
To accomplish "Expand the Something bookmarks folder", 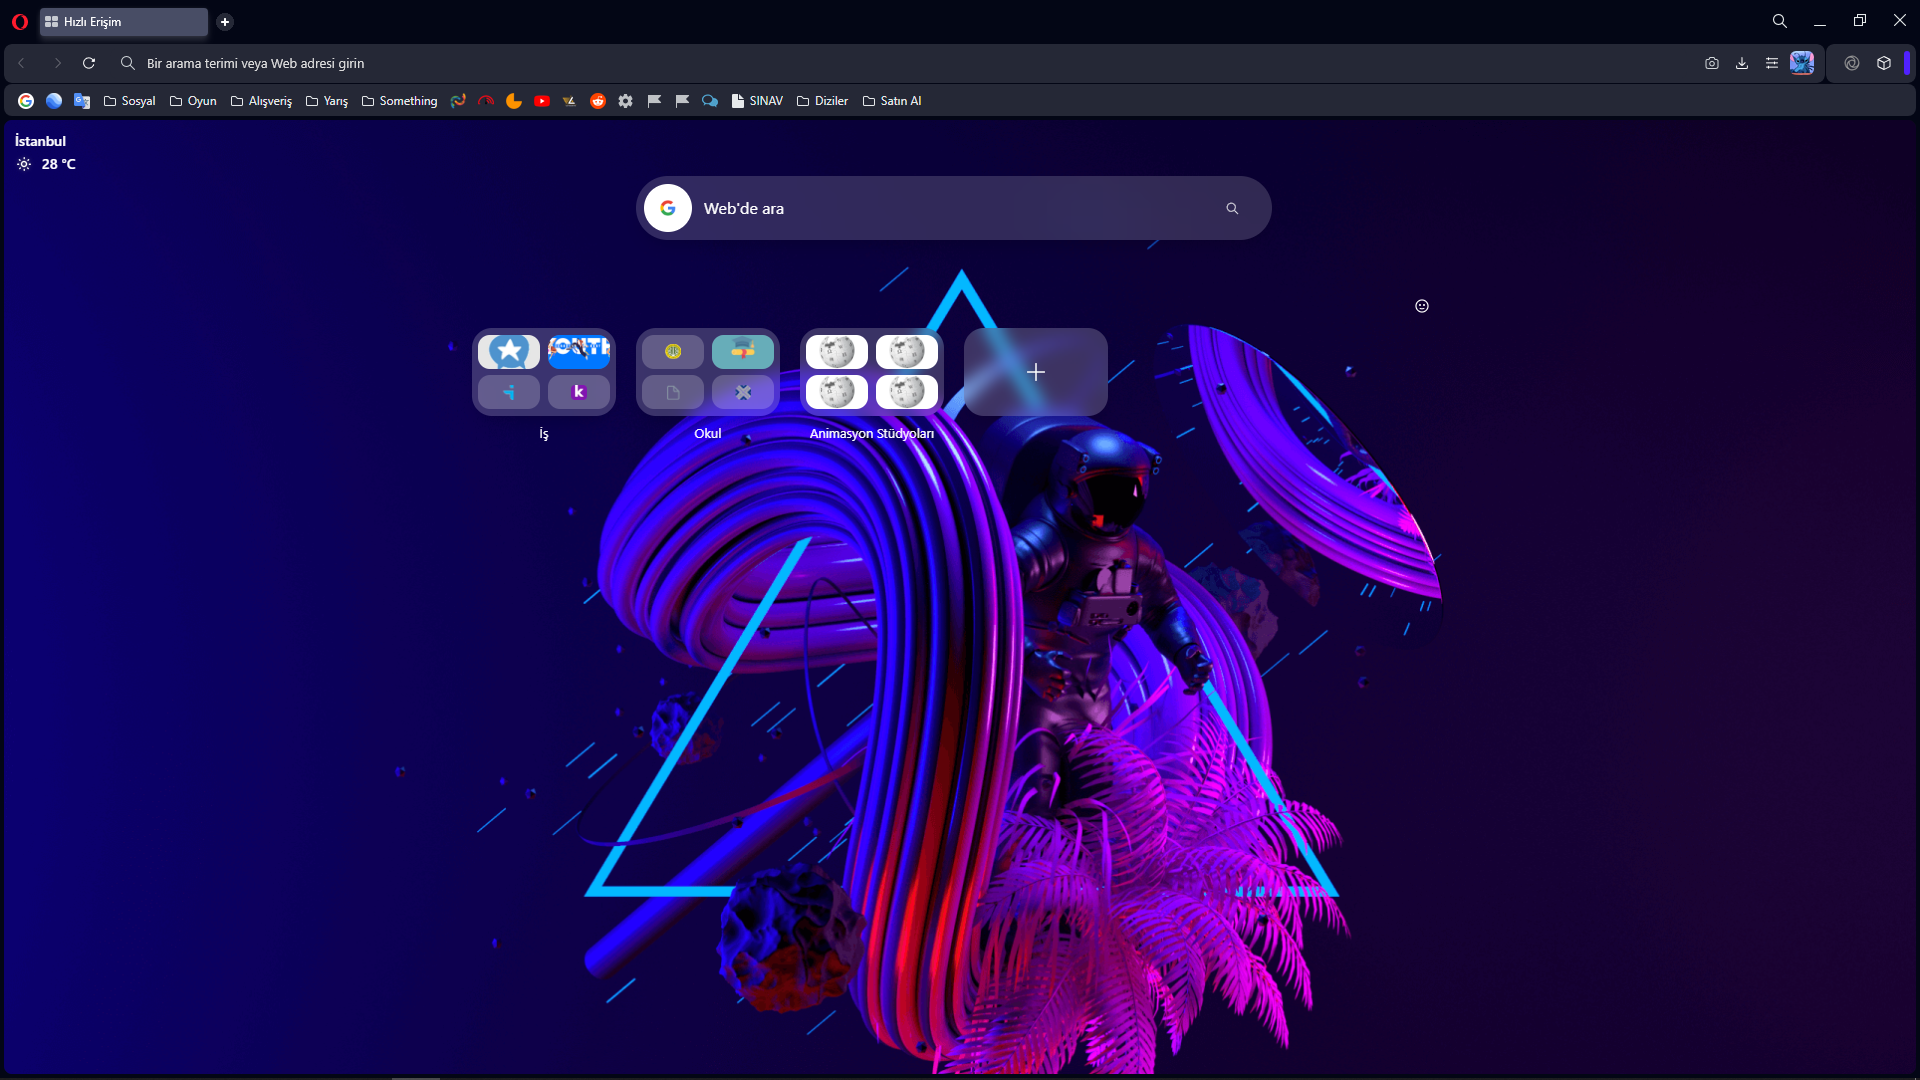I will tap(399, 101).
